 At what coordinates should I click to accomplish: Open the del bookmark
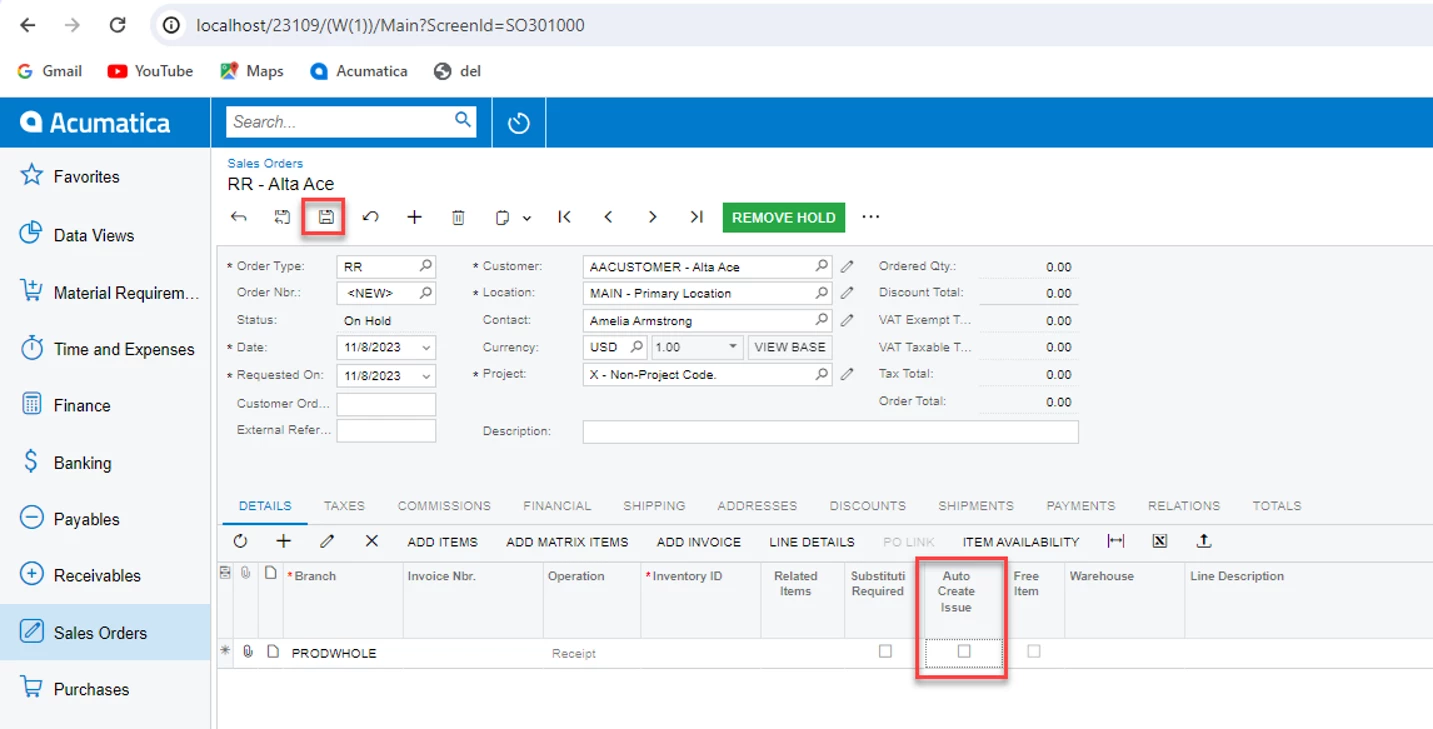[x=458, y=71]
